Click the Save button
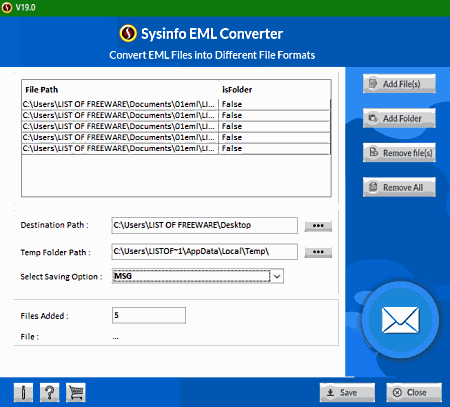The height and width of the screenshot is (407, 450). (347, 392)
